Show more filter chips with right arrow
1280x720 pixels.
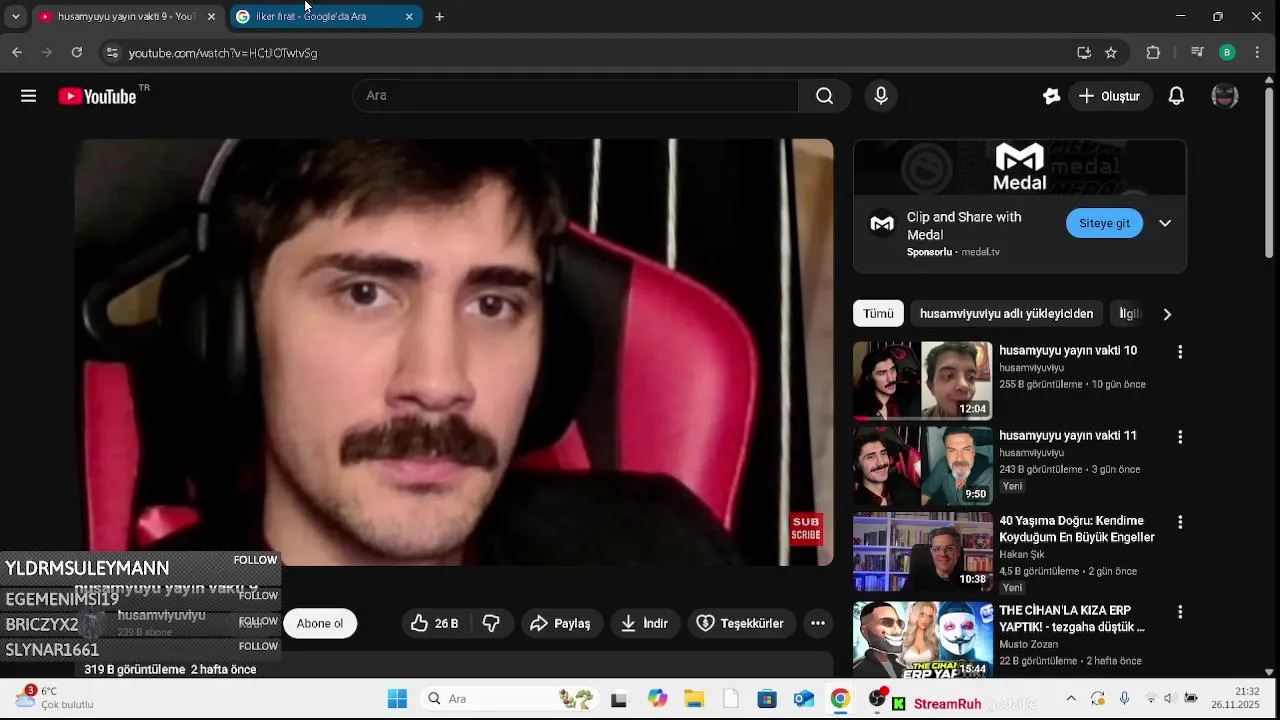point(1167,314)
